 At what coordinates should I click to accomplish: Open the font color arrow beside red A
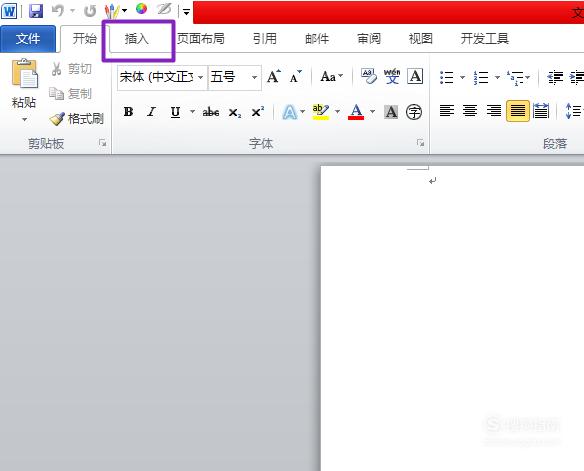coord(372,111)
